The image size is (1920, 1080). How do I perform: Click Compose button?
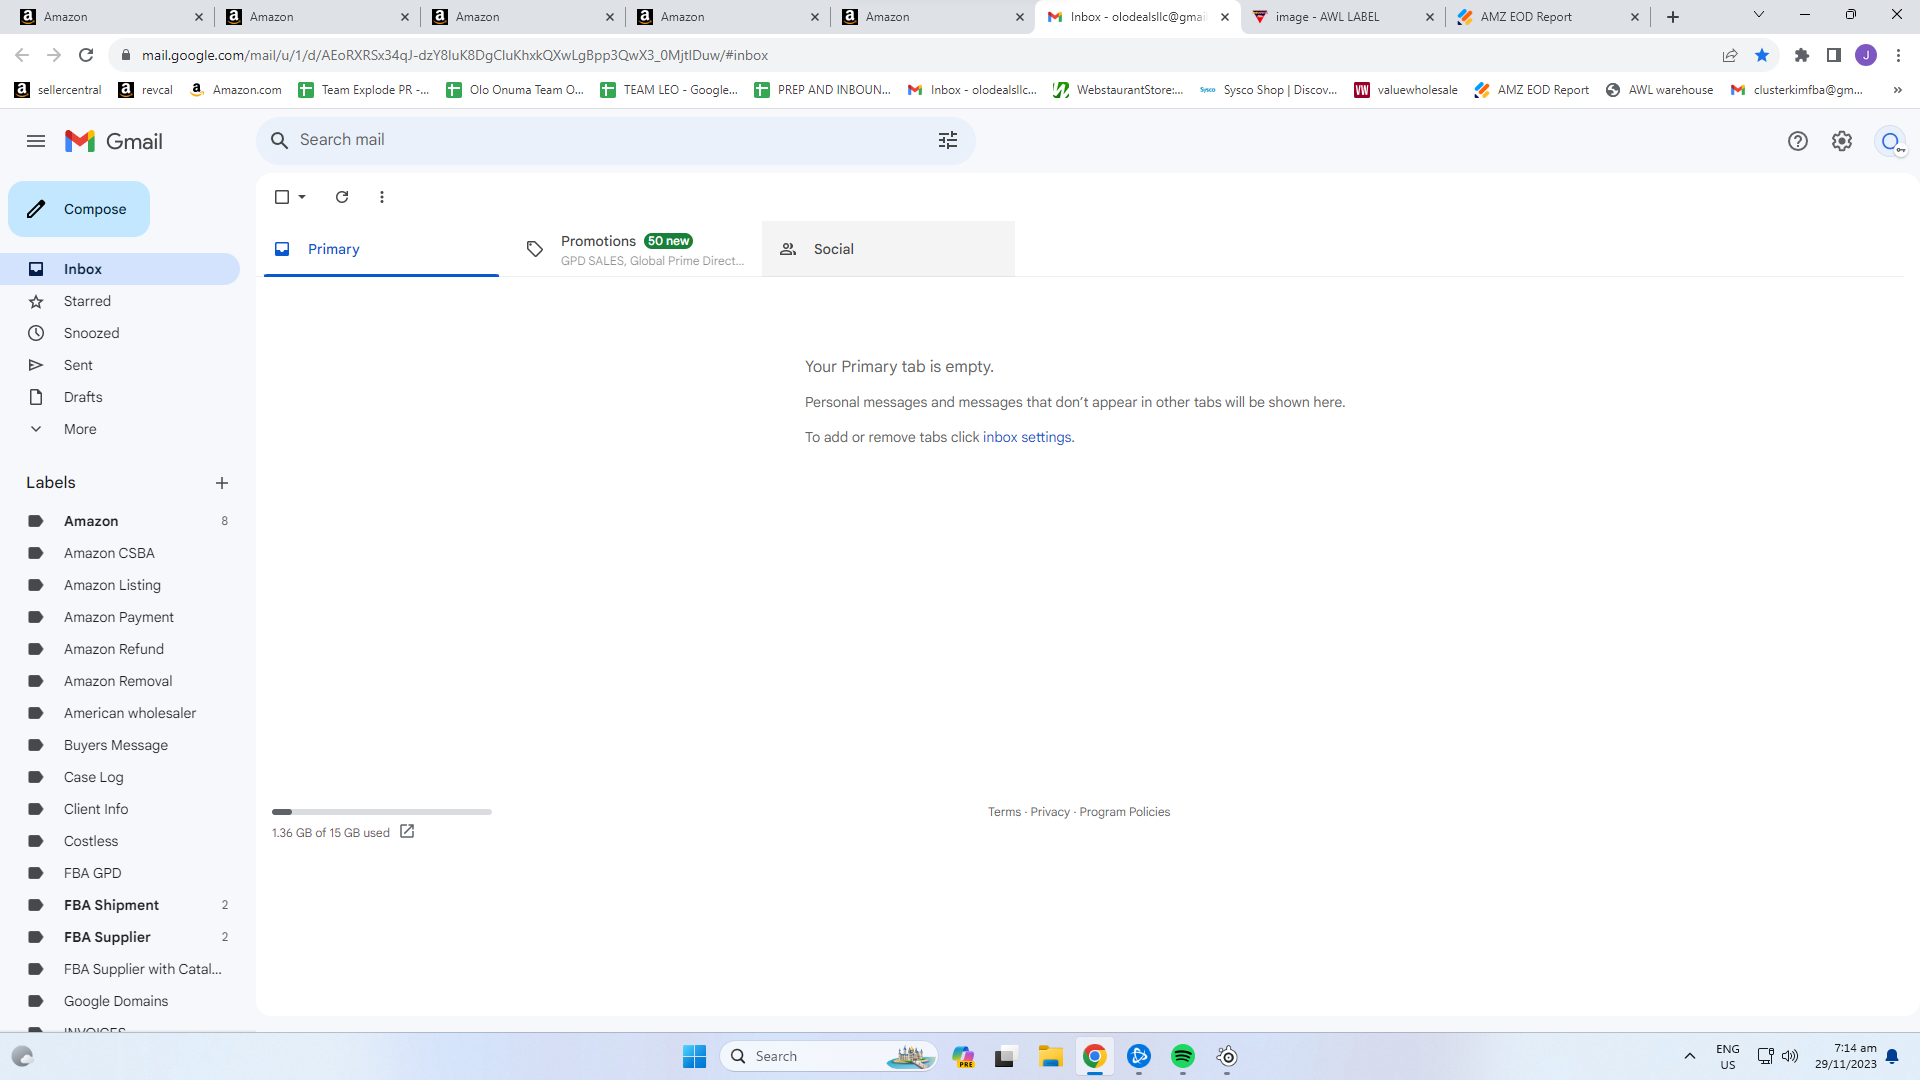click(79, 209)
